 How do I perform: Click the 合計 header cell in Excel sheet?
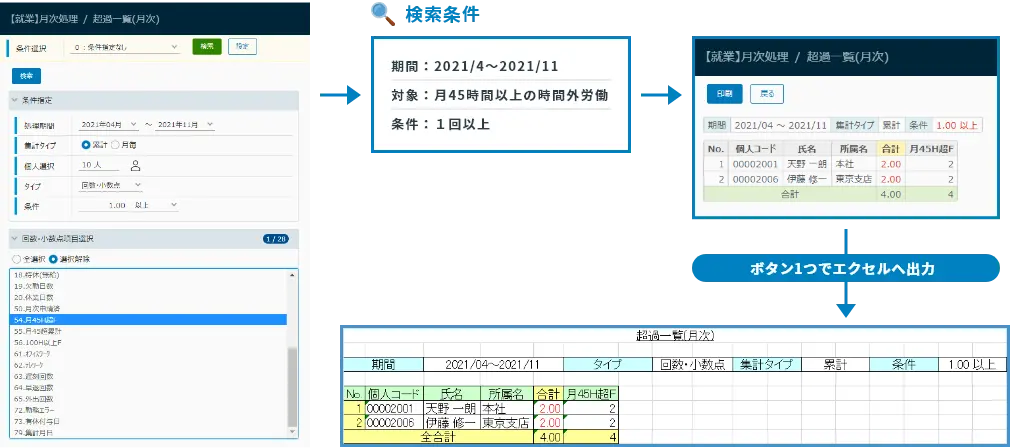coord(548,393)
